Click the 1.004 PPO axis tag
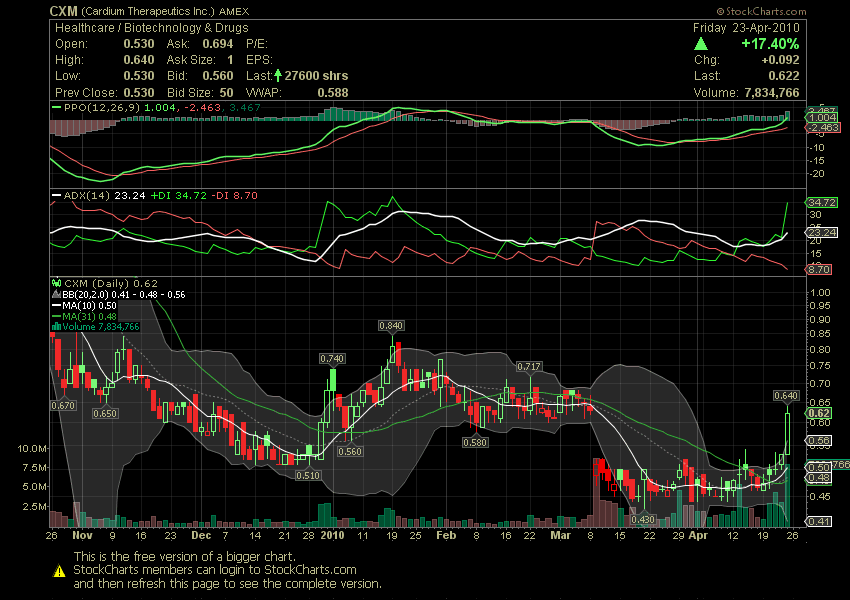Image resolution: width=850 pixels, height=600 pixels. tap(822, 118)
